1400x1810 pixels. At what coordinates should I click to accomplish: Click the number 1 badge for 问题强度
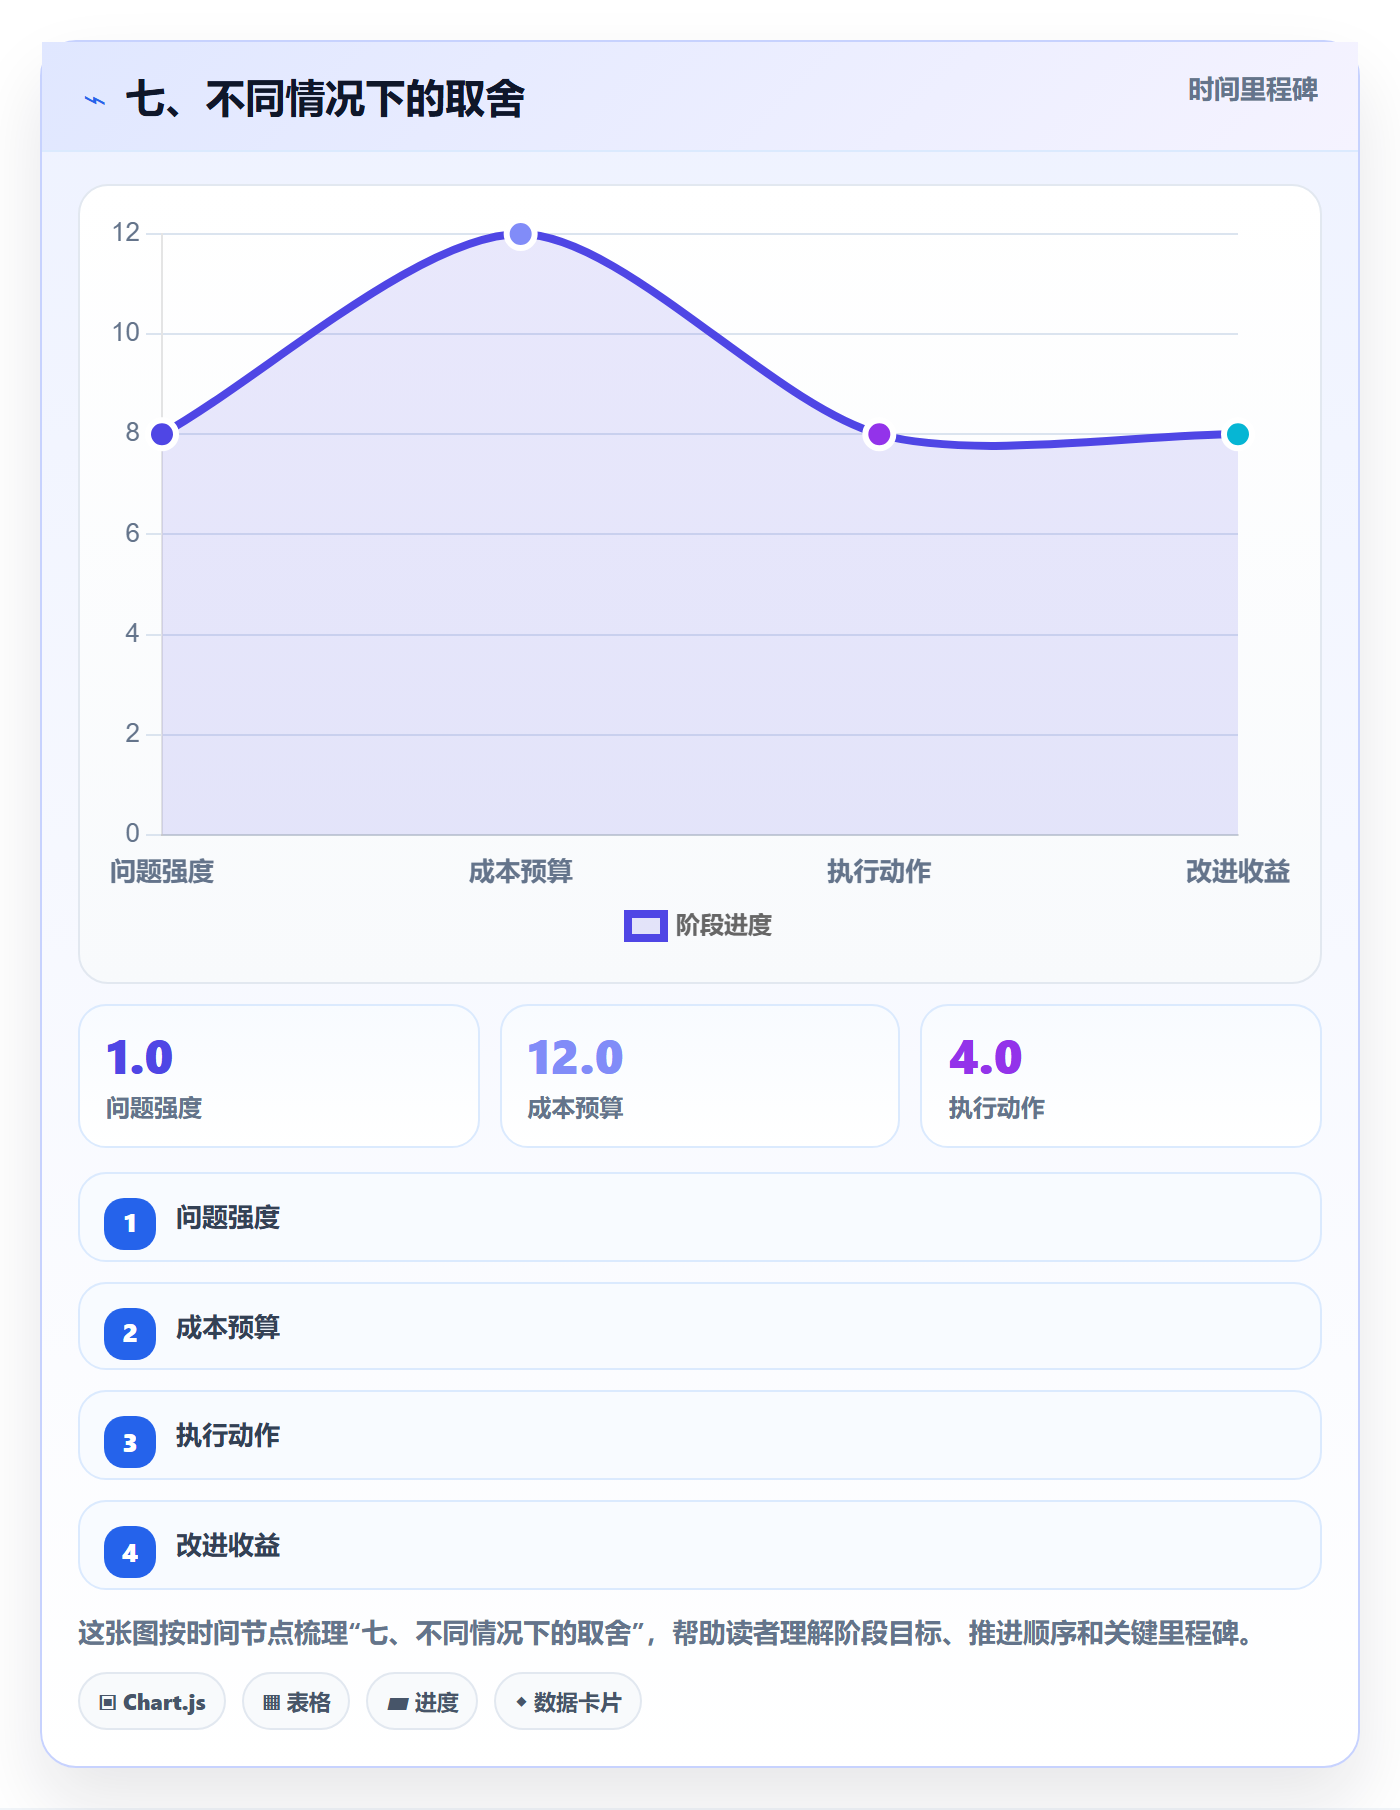pos(130,1223)
